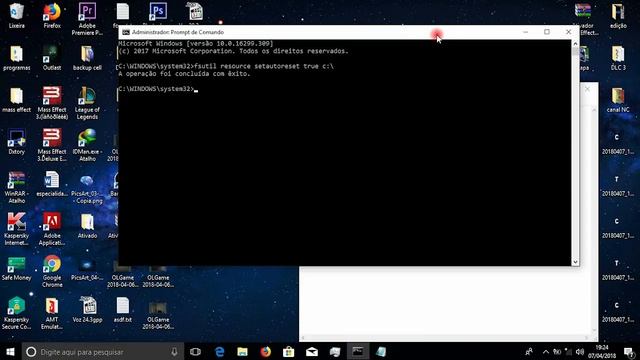The width and height of the screenshot is (640, 360).
Task: Select the Mass Effect 3 shortcut beside League of Legends
Action: (x=52, y=103)
